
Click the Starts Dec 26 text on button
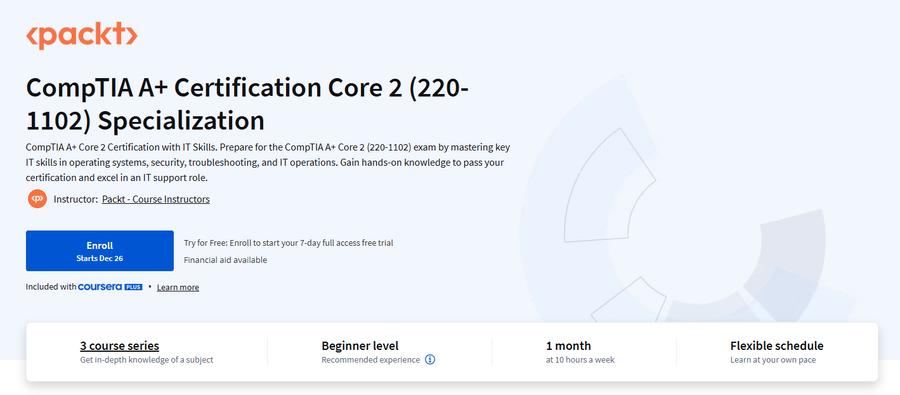(x=100, y=258)
